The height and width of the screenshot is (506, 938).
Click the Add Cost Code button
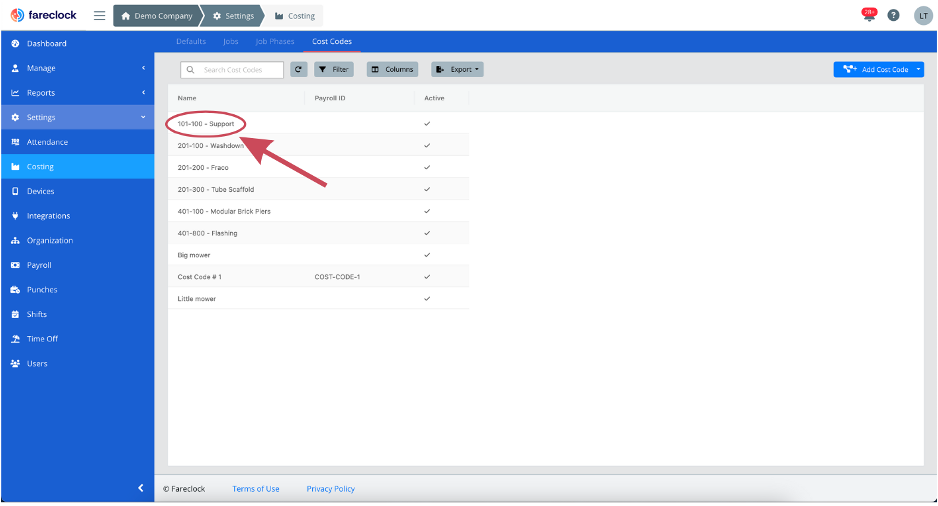point(873,69)
